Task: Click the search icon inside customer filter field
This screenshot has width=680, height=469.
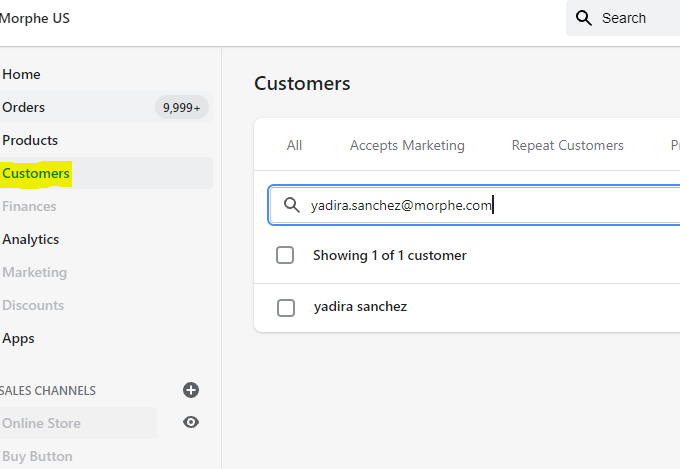Action: [x=292, y=205]
